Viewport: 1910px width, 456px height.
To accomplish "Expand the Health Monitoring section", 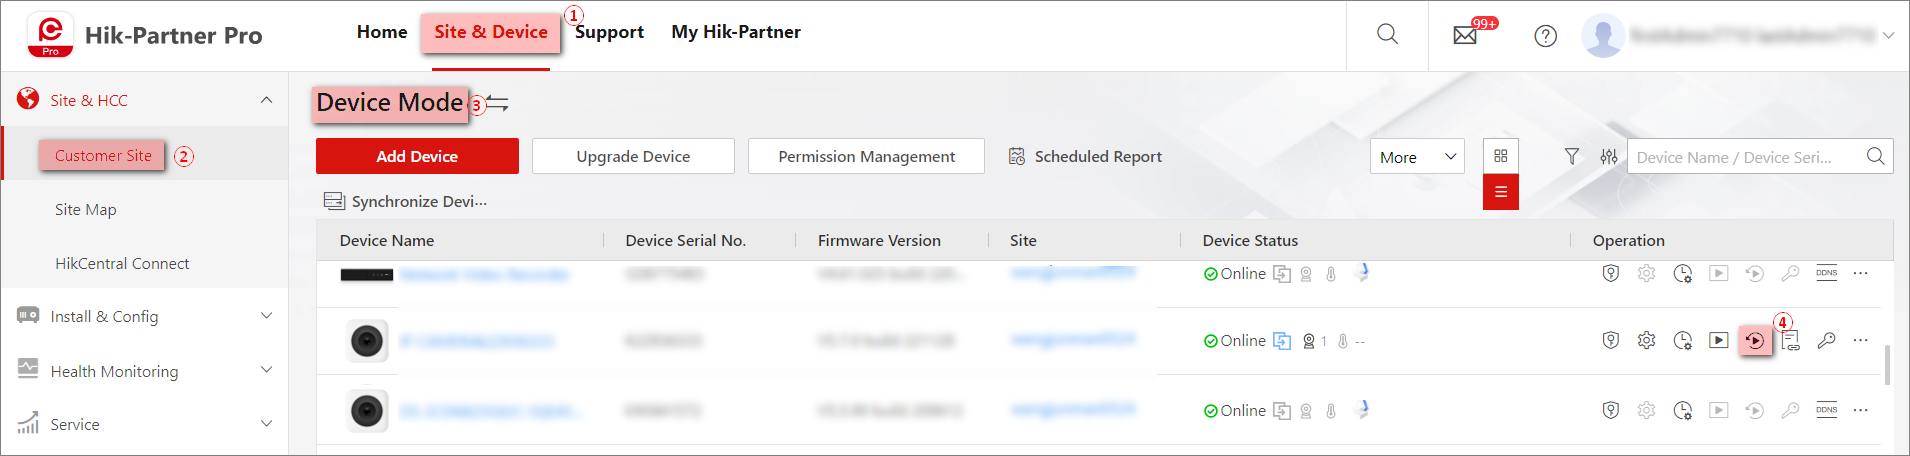I will click(266, 370).
